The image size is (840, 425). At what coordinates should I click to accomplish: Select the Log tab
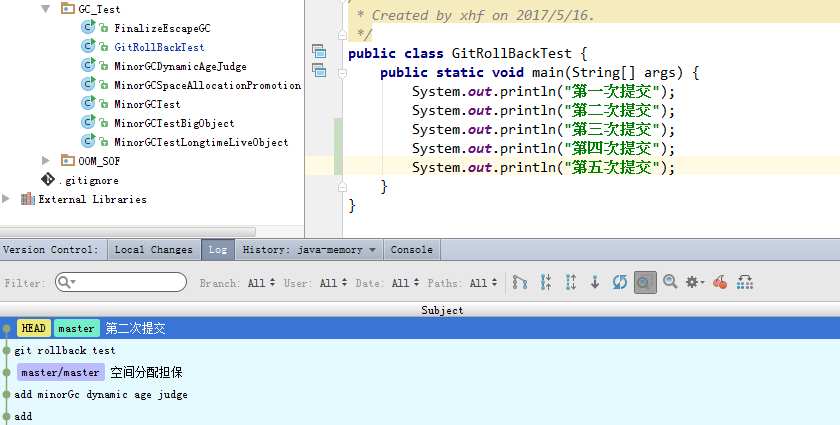coord(218,250)
